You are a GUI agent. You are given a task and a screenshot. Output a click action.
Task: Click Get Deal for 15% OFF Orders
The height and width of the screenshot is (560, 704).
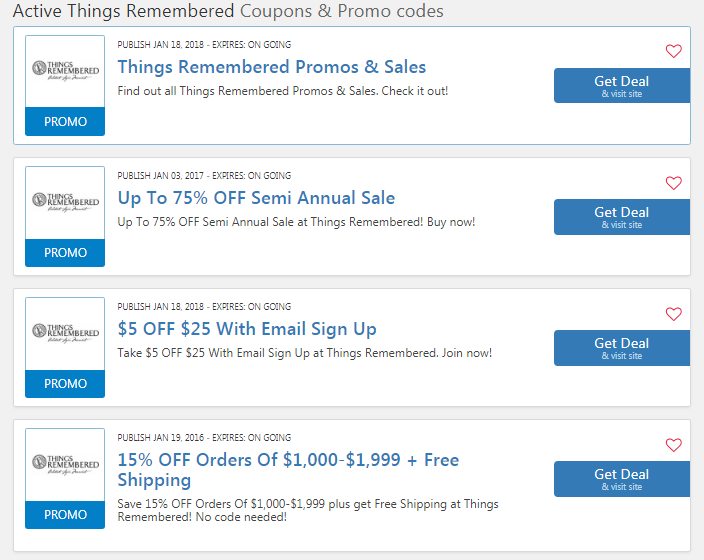[x=622, y=479]
